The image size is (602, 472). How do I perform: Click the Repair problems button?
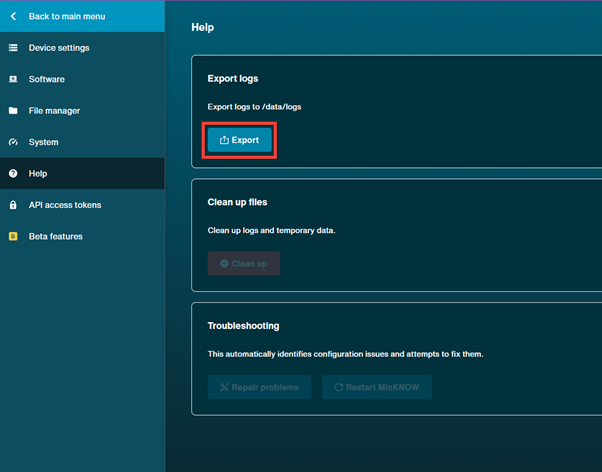tap(259, 387)
